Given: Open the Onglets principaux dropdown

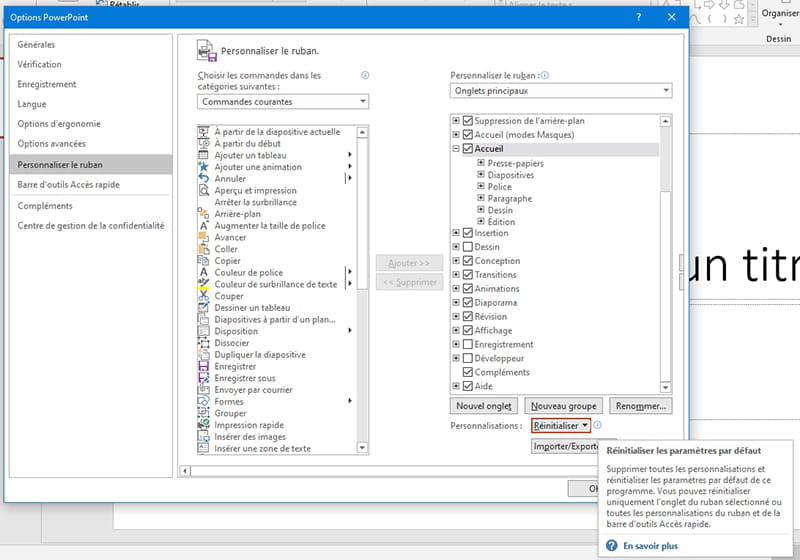Looking at the screenshot, I should click(x=561, y=91).
